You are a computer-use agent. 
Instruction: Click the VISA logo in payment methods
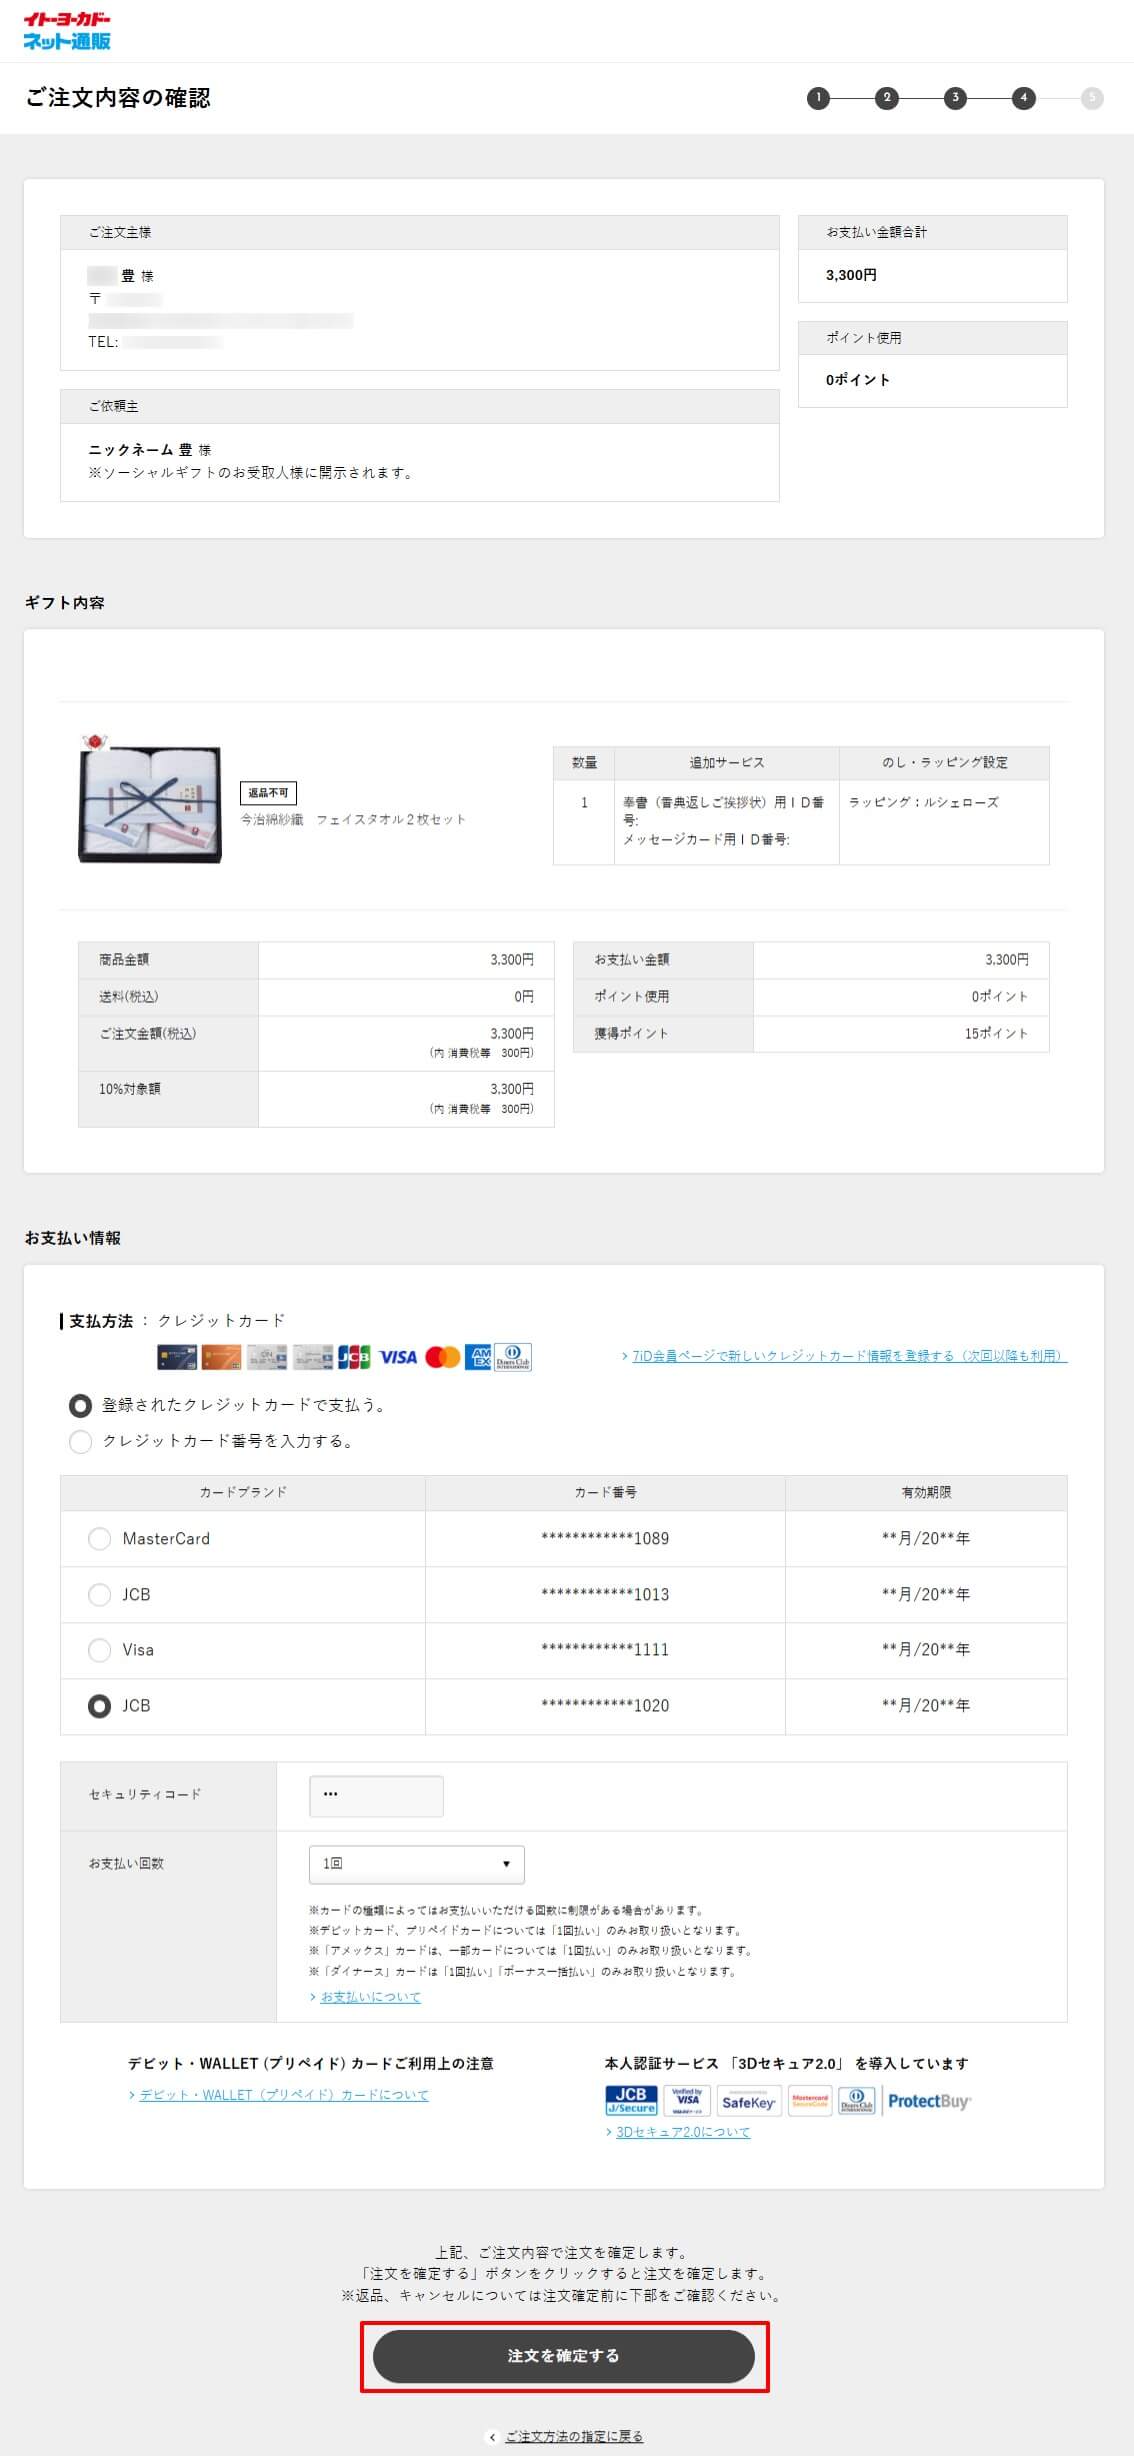click(397, 1357)
